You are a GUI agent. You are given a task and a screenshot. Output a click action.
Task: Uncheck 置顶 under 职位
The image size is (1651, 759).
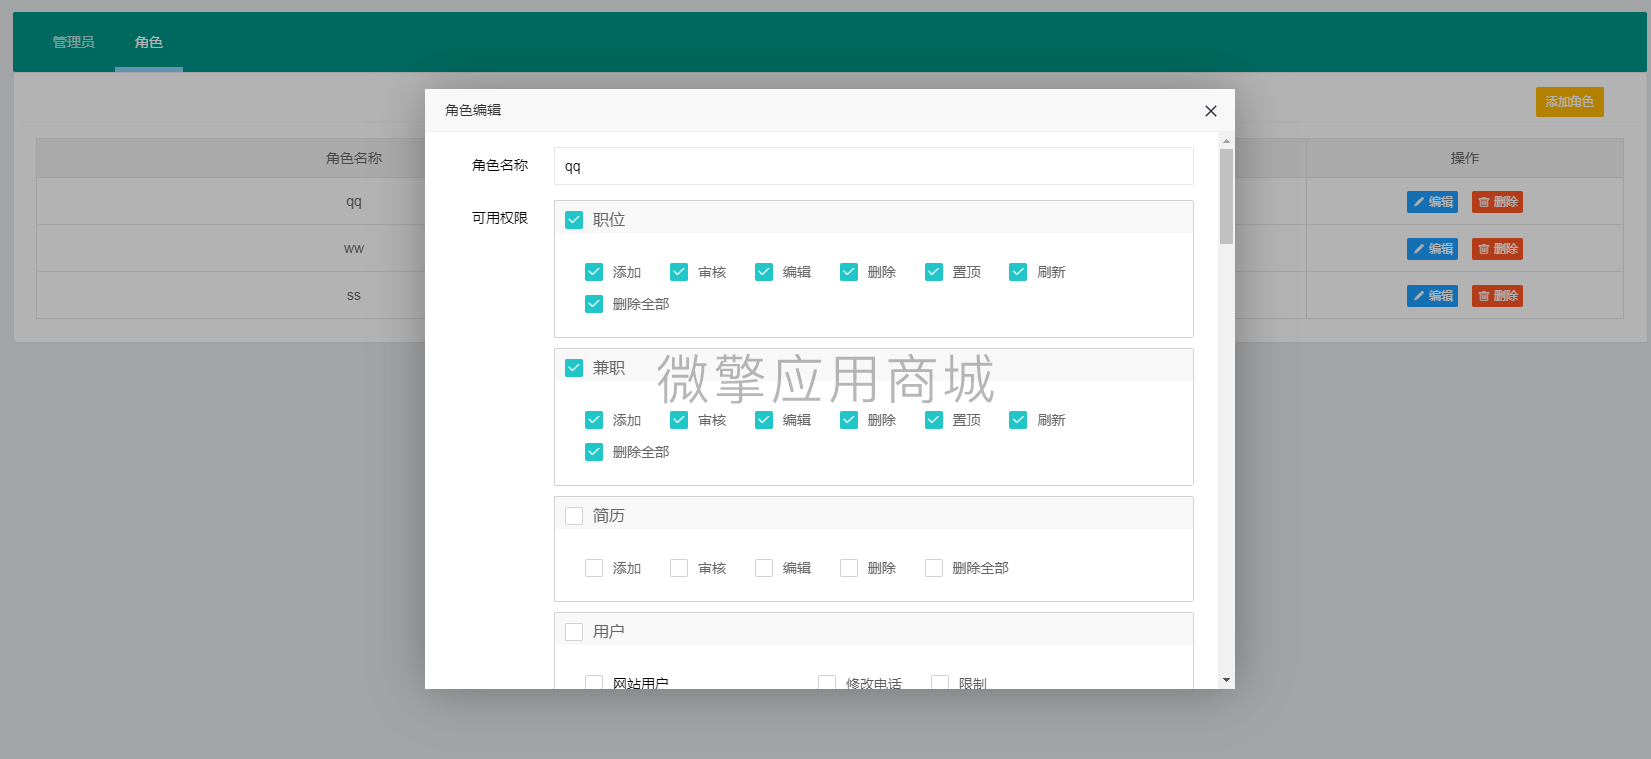pos(934,272)
